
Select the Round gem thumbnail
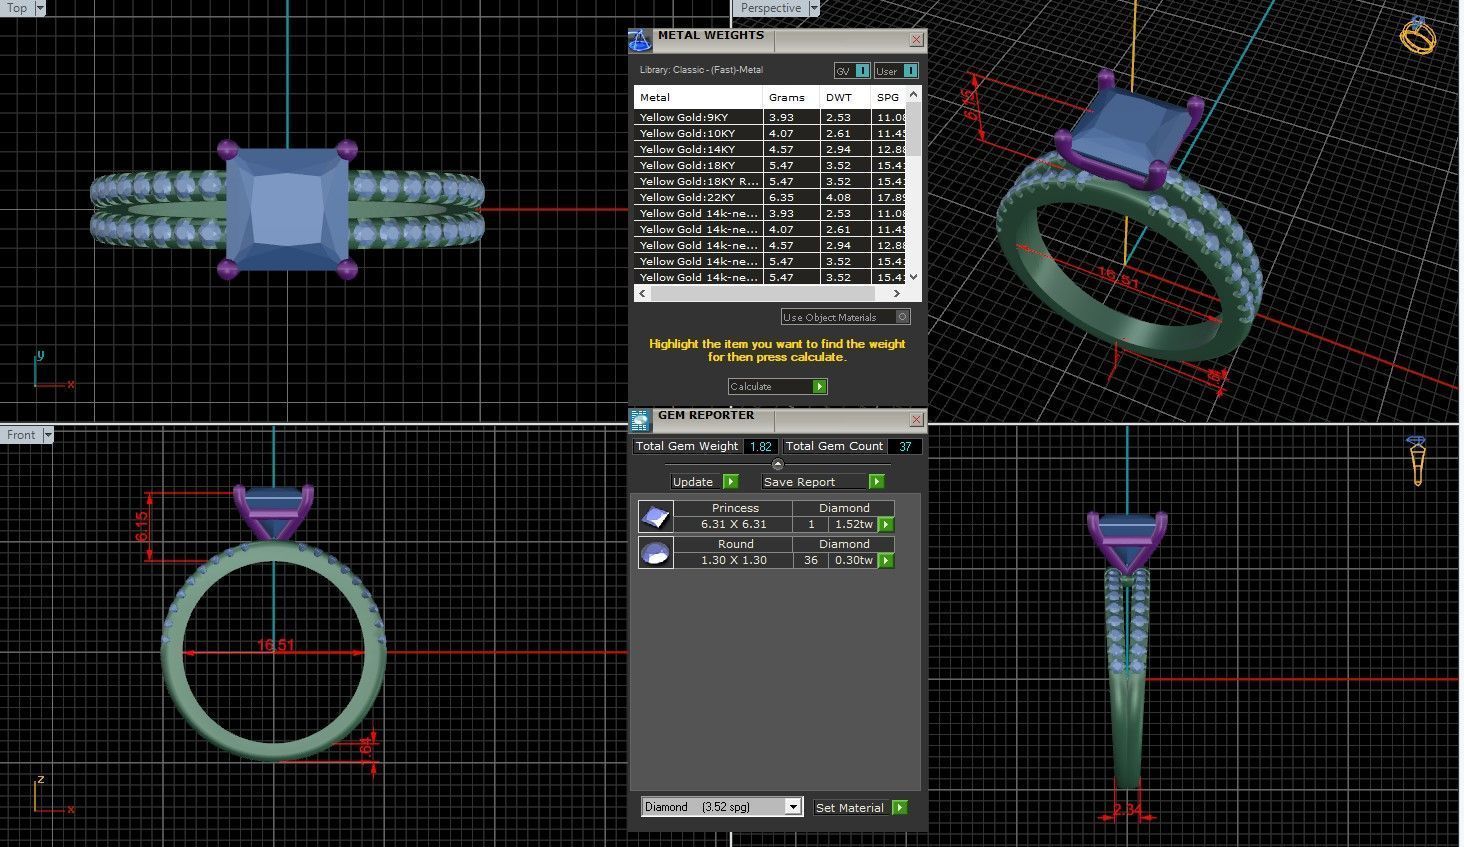(x=655, y=553)
